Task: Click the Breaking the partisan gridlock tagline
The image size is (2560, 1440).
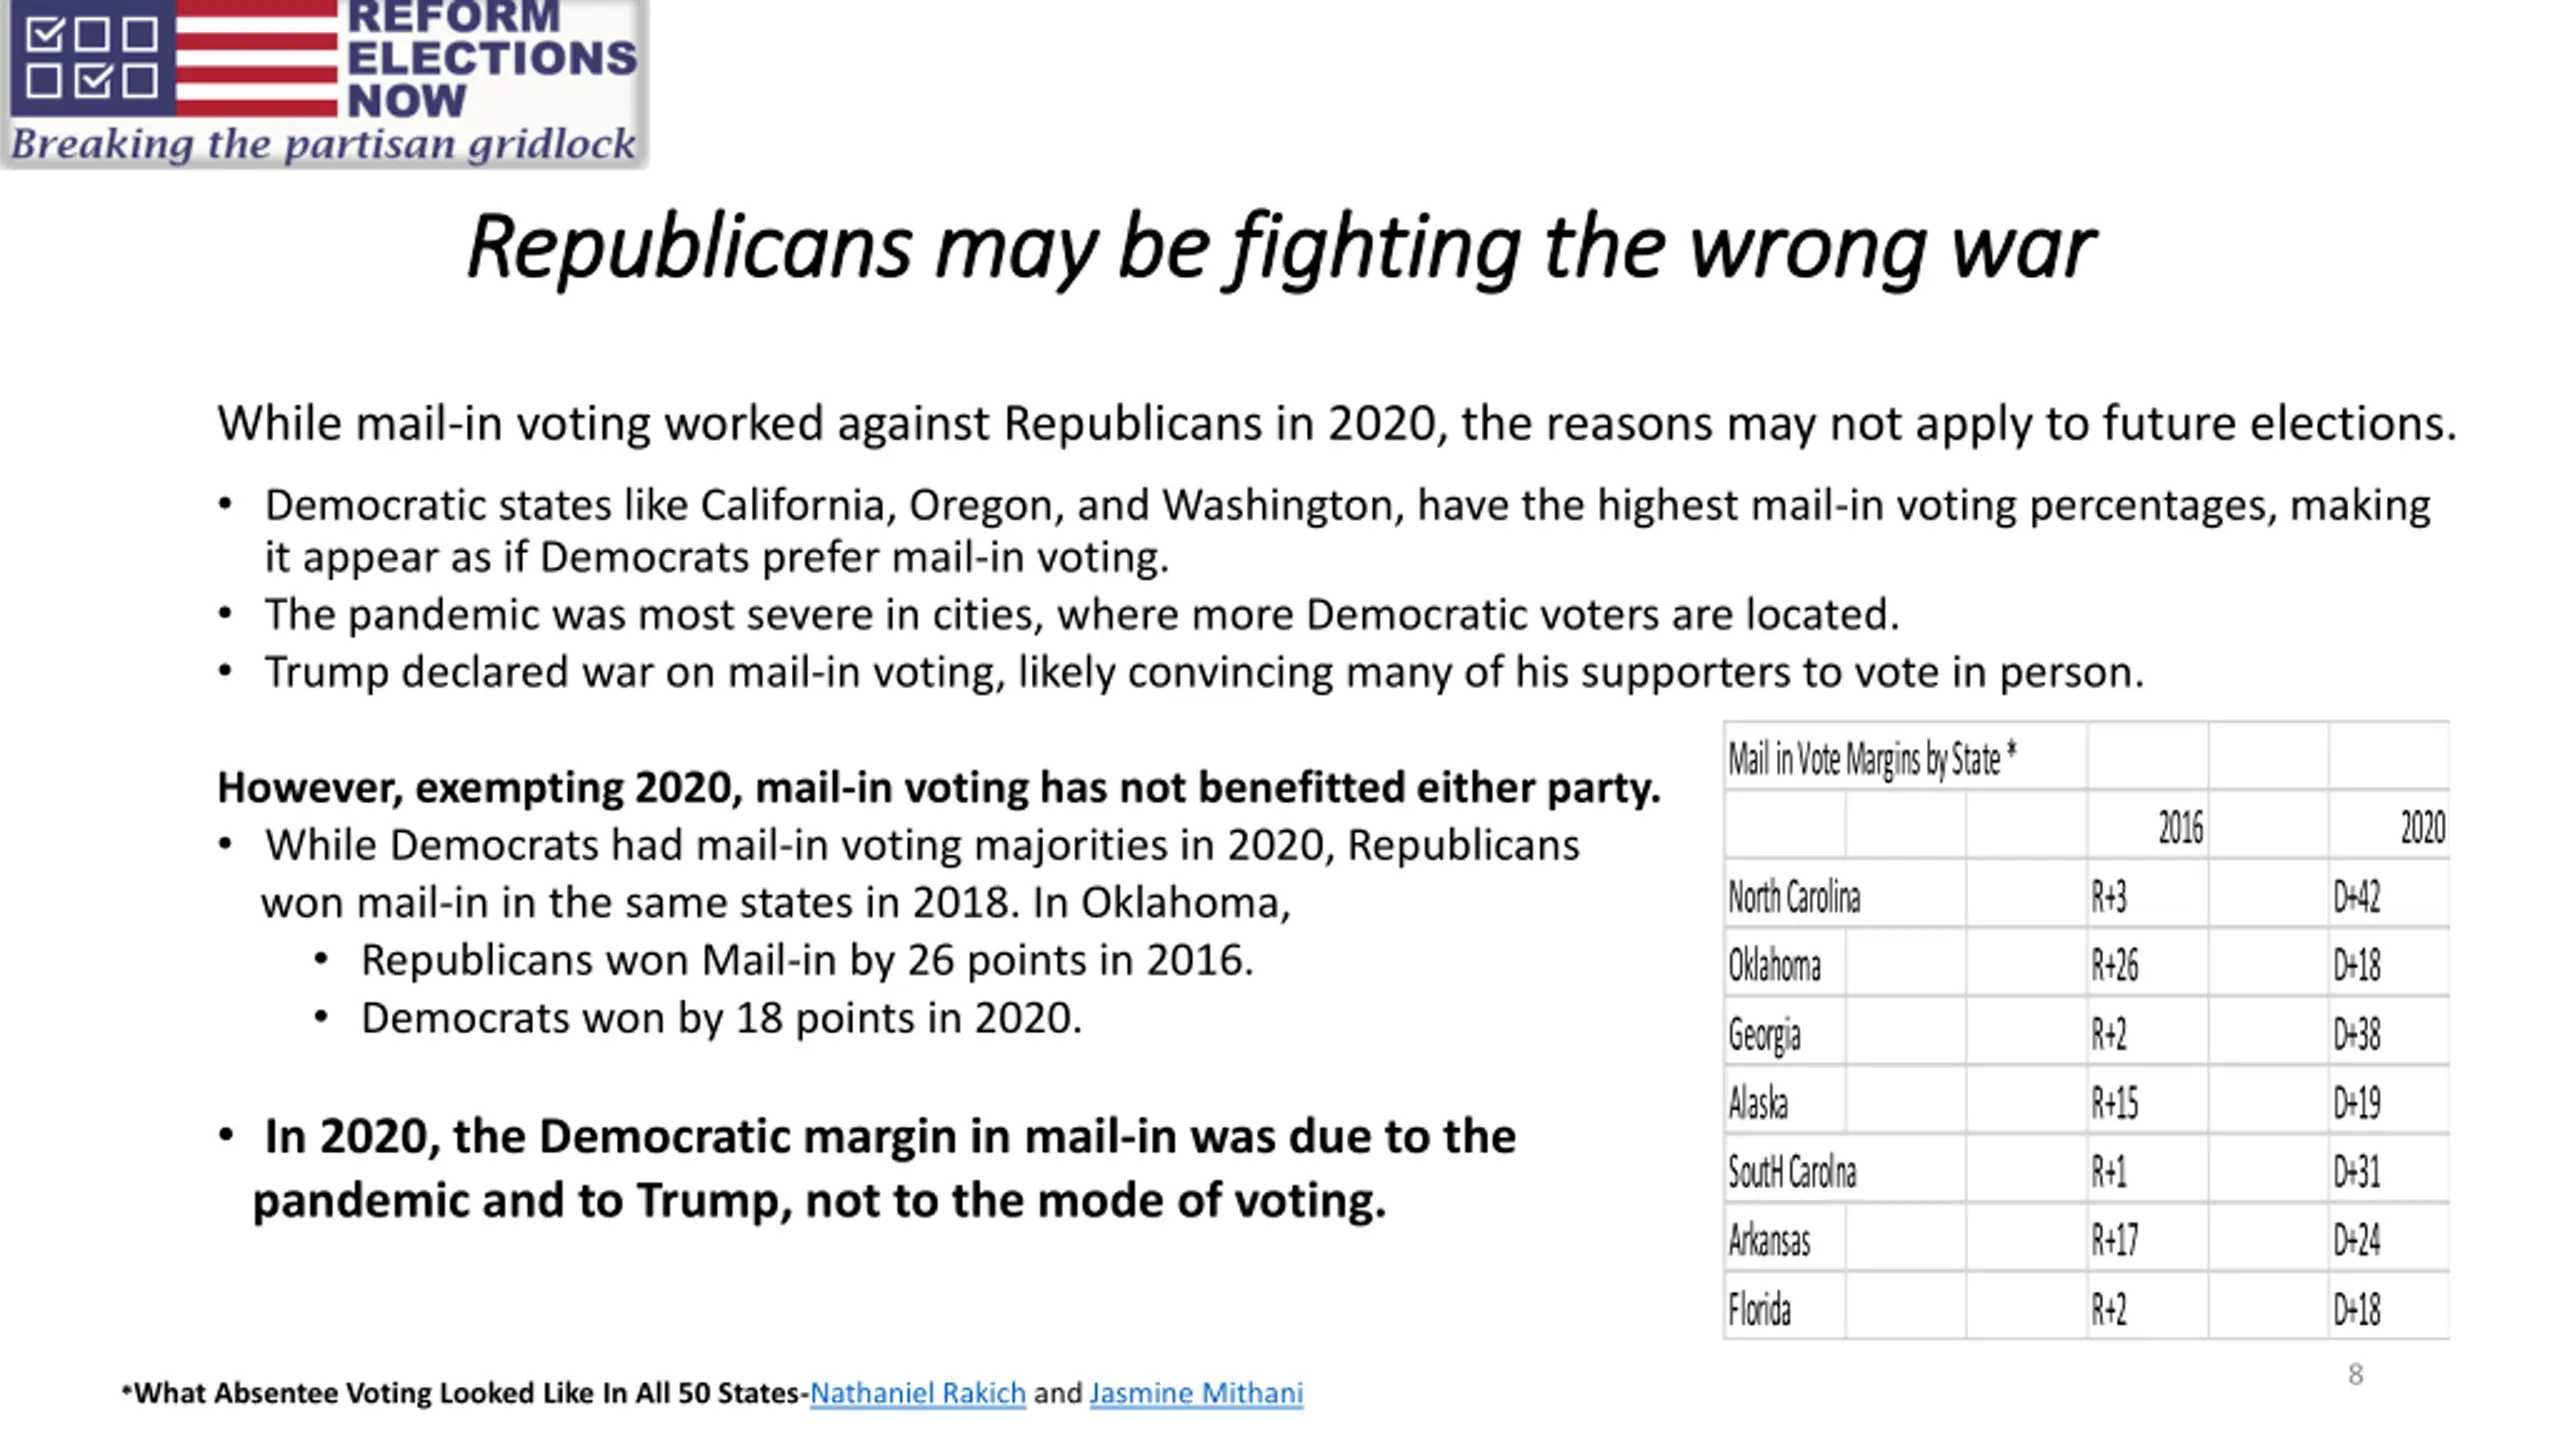Action: (323, 144)
